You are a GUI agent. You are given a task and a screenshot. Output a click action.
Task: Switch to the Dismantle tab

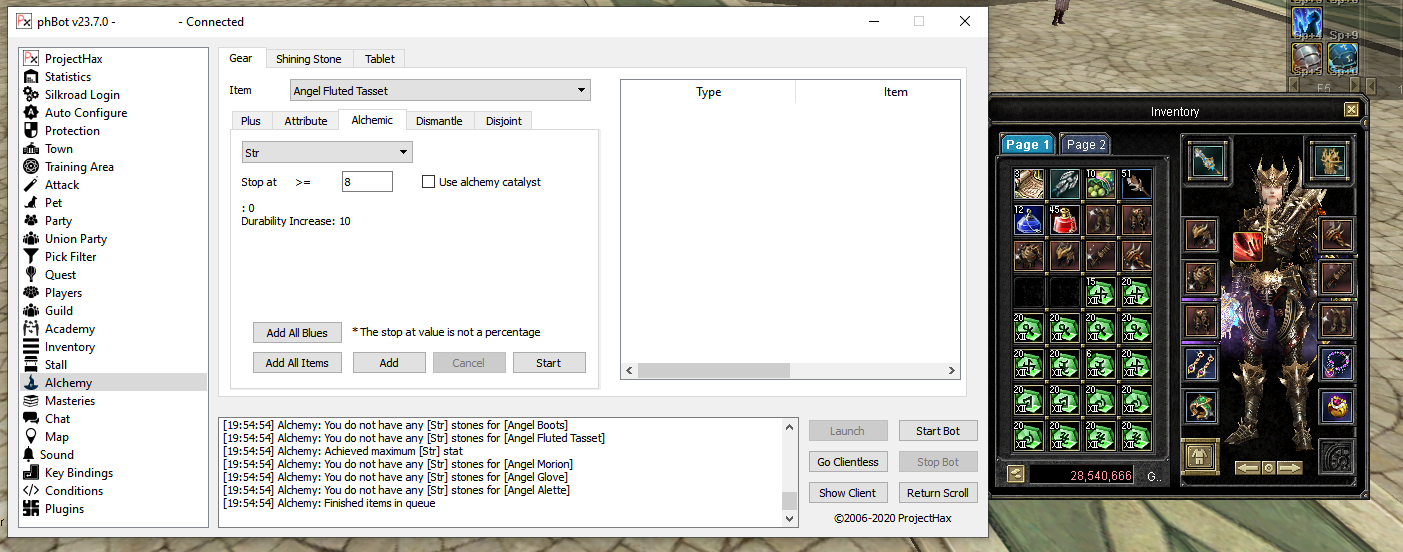pos(439,121)
